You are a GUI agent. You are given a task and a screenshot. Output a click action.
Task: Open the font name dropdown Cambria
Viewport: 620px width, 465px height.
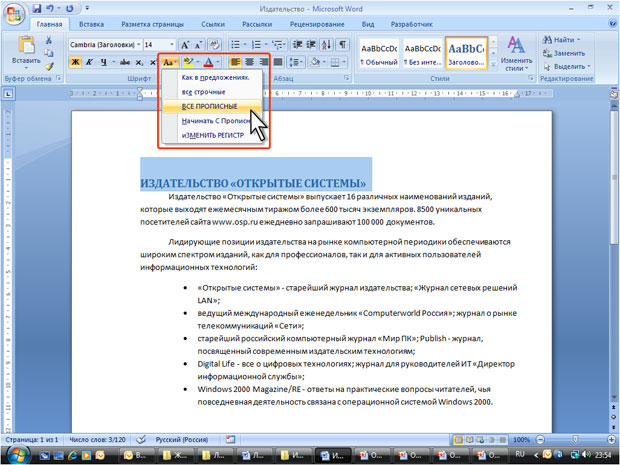coord(139,45)
